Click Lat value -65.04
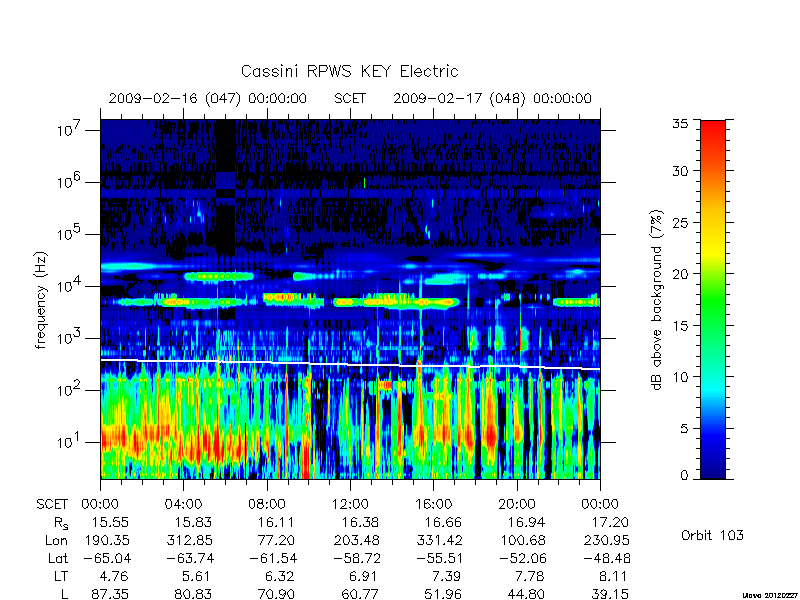 click(106, 558)
